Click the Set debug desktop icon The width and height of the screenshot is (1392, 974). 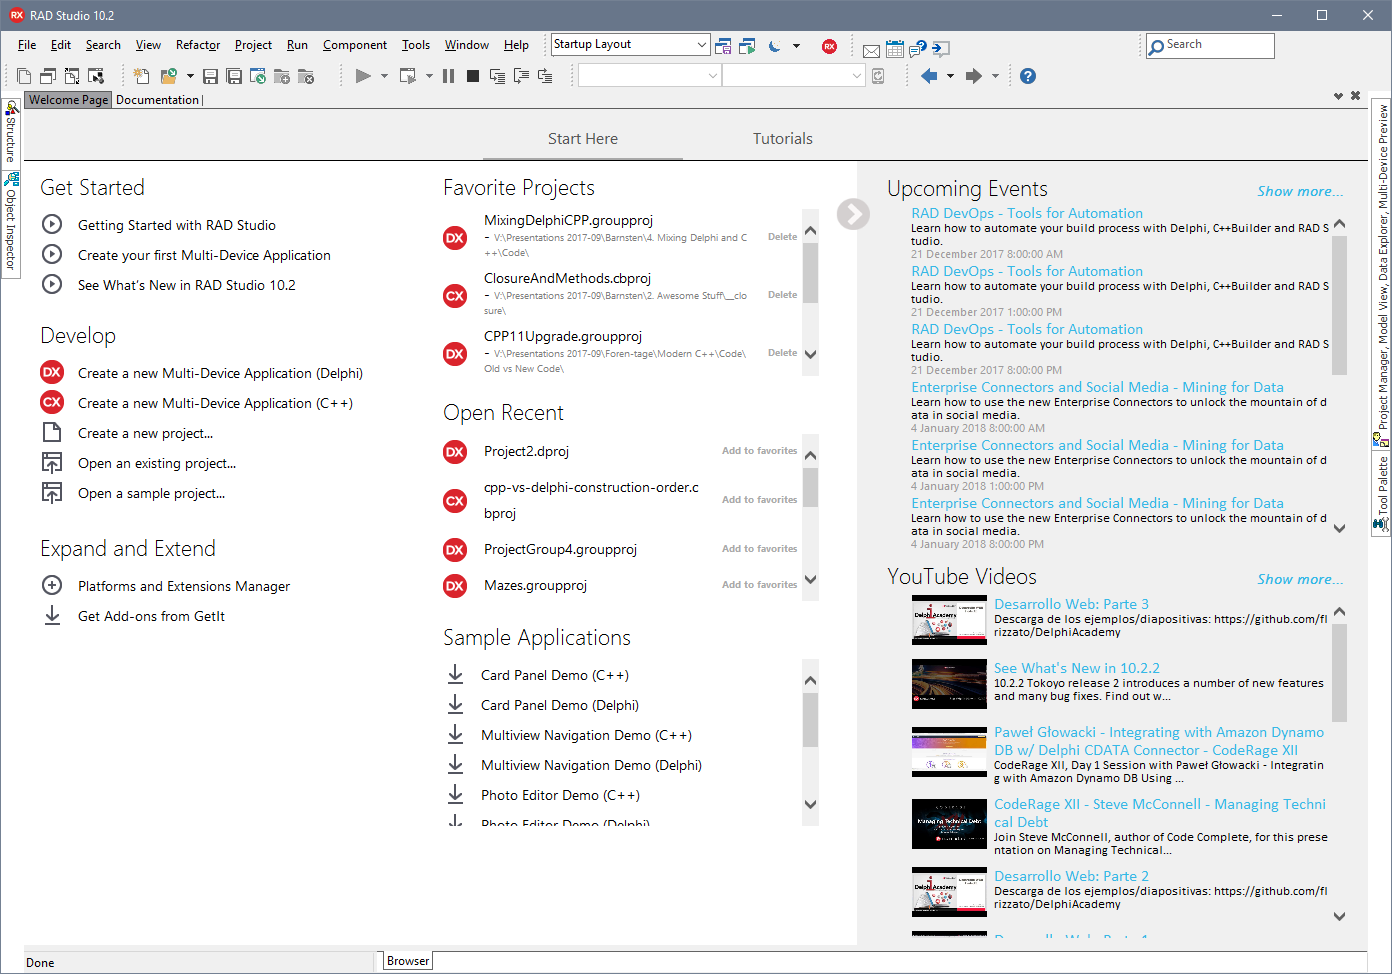pos(747,46)
